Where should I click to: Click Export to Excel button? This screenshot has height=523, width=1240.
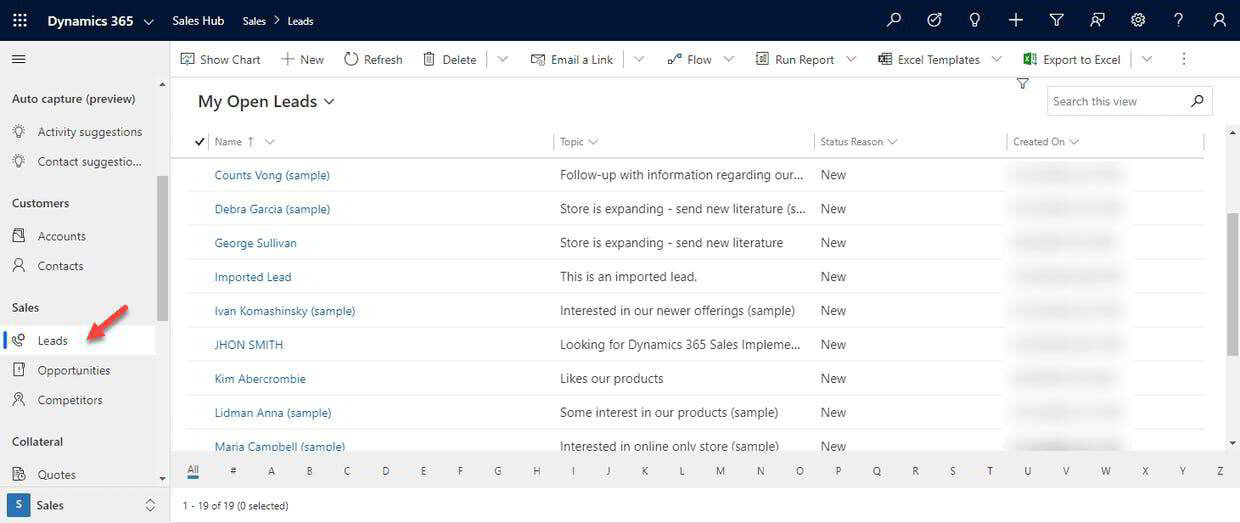click(x=1072, y=59)
